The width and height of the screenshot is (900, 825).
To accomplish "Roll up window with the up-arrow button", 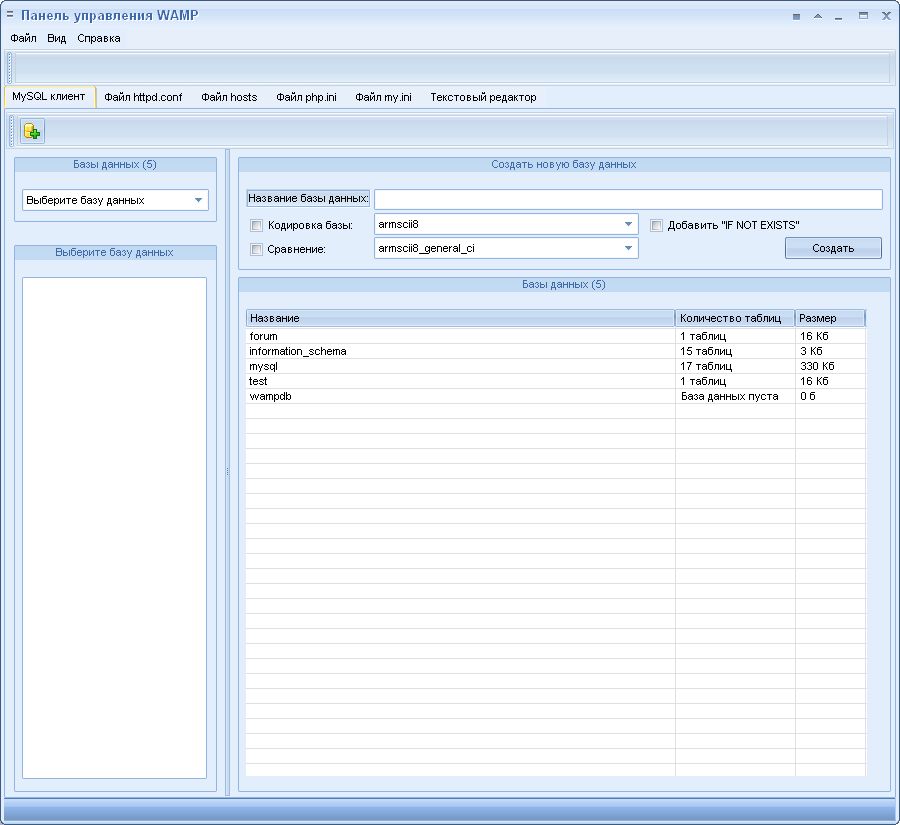I will pyautogui.click(x=818, y=17).
